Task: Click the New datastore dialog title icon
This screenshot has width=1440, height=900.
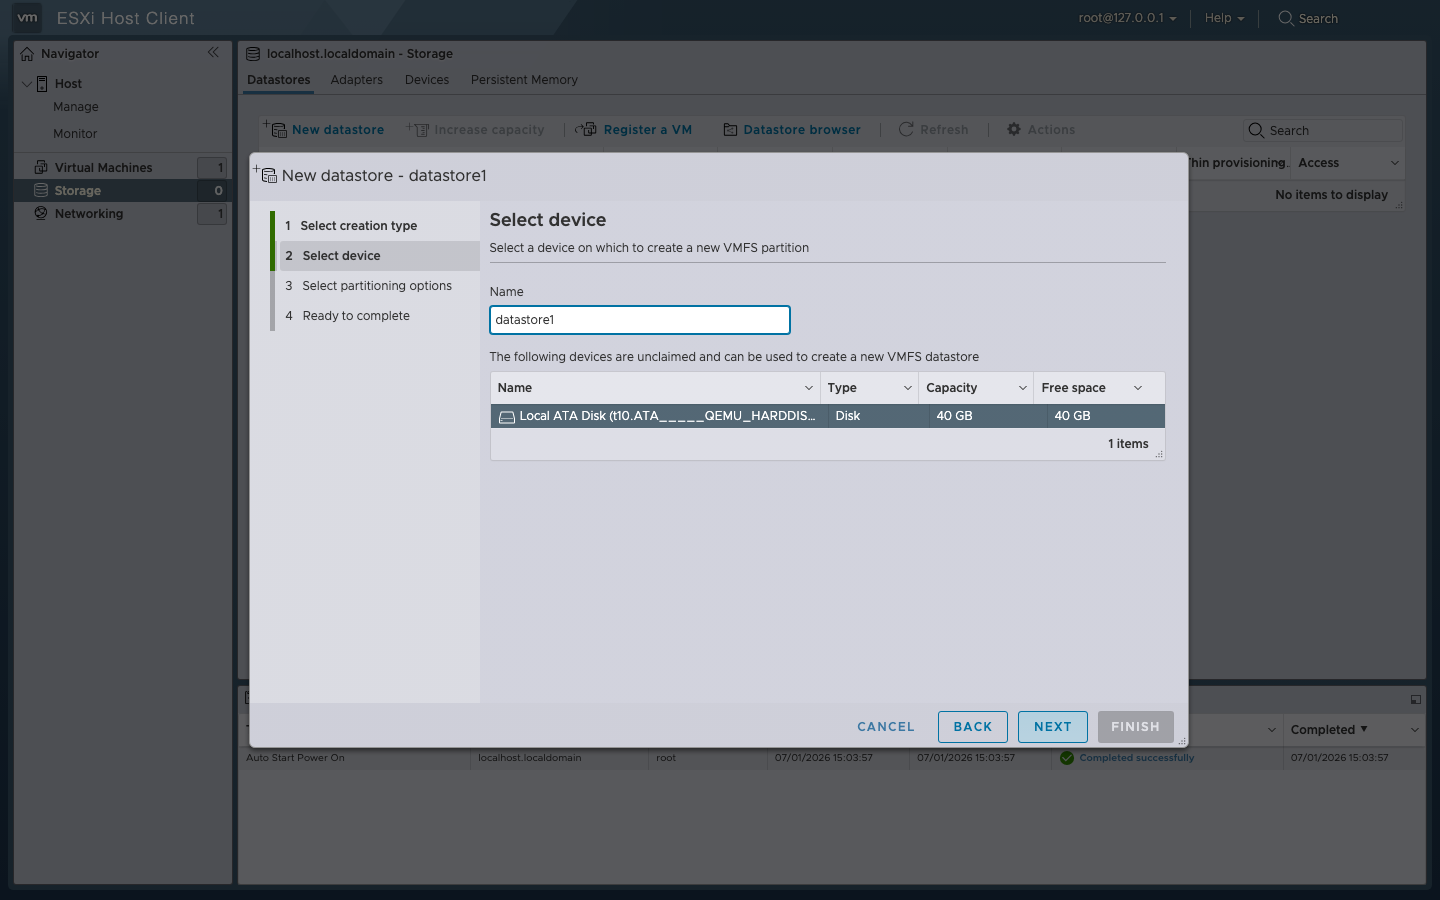Action: pyautogui.click(x=265, y=174)
